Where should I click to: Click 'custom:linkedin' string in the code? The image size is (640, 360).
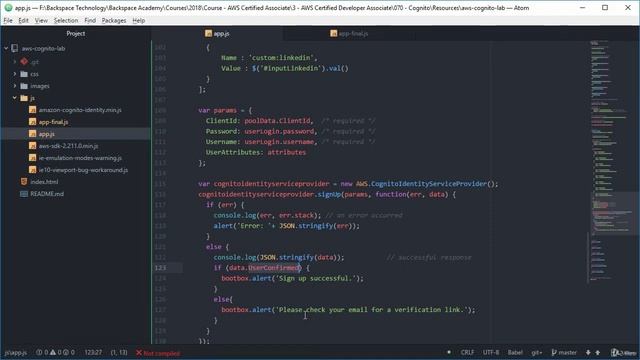282,58
